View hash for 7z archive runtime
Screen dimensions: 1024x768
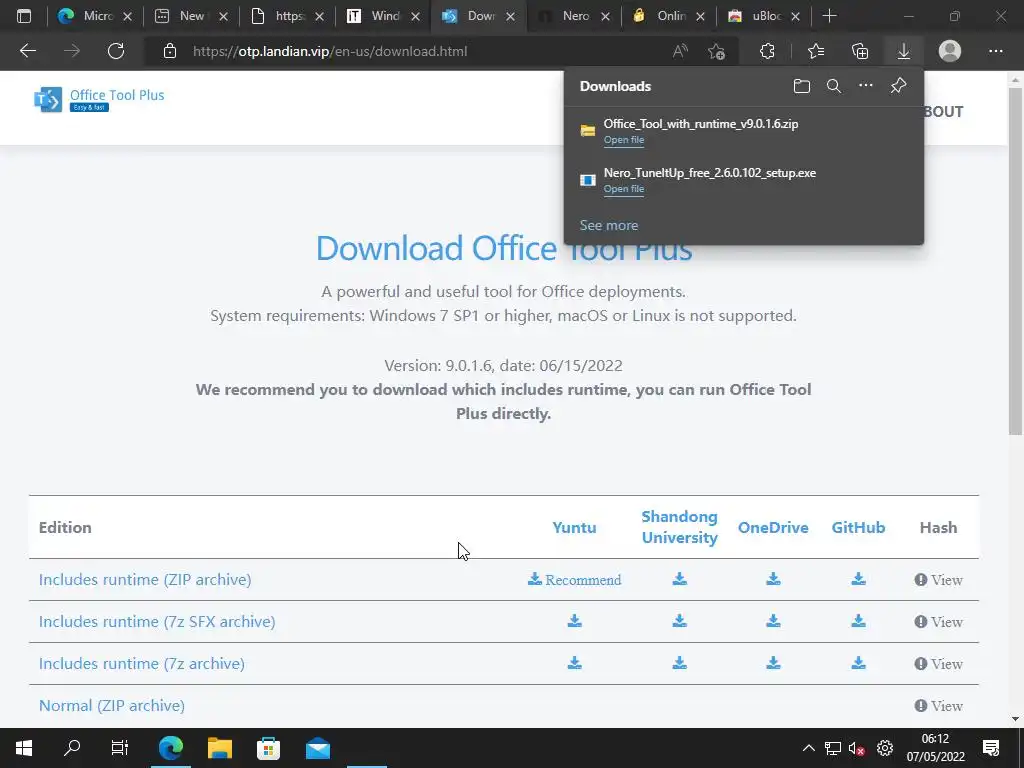[938, 664]
